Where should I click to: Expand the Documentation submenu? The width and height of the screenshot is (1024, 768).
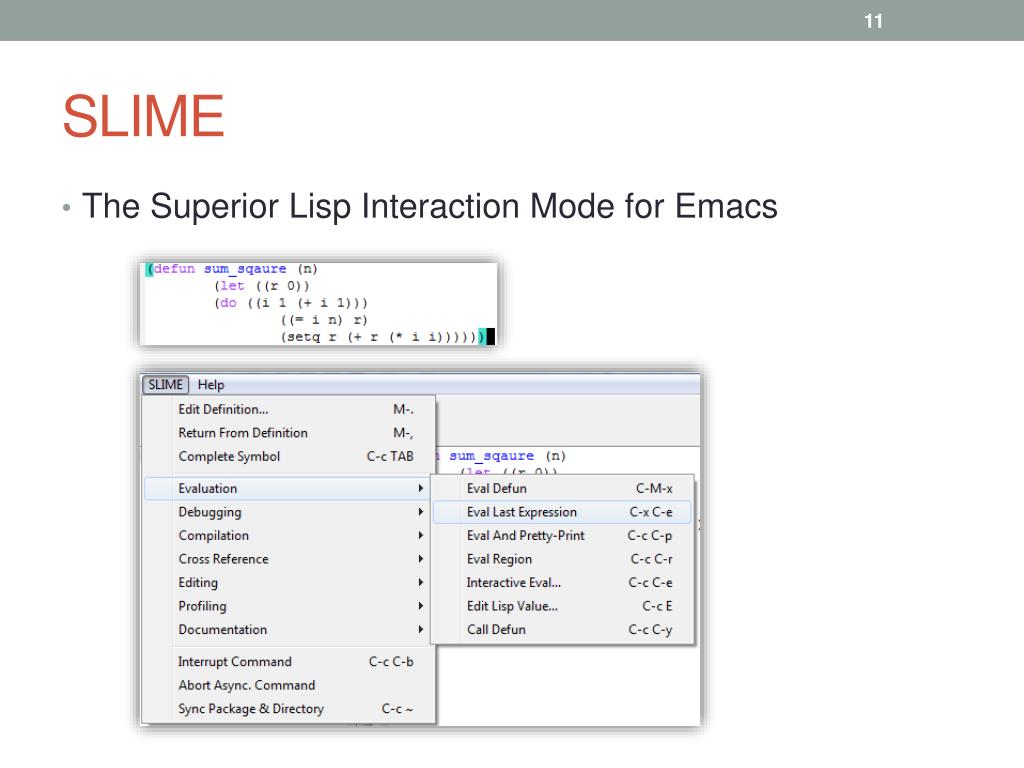289,630
